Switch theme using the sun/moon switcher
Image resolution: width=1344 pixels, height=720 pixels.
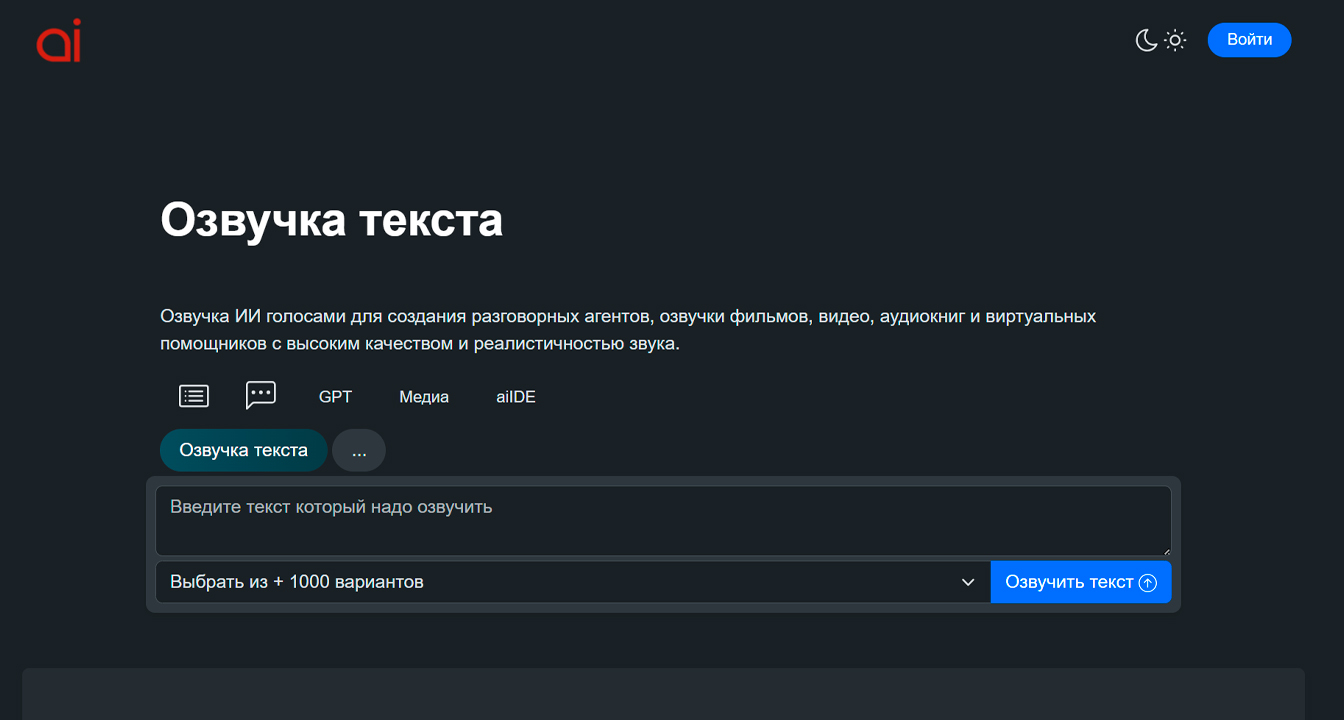pyautogui.click(x=1160, y=40)
